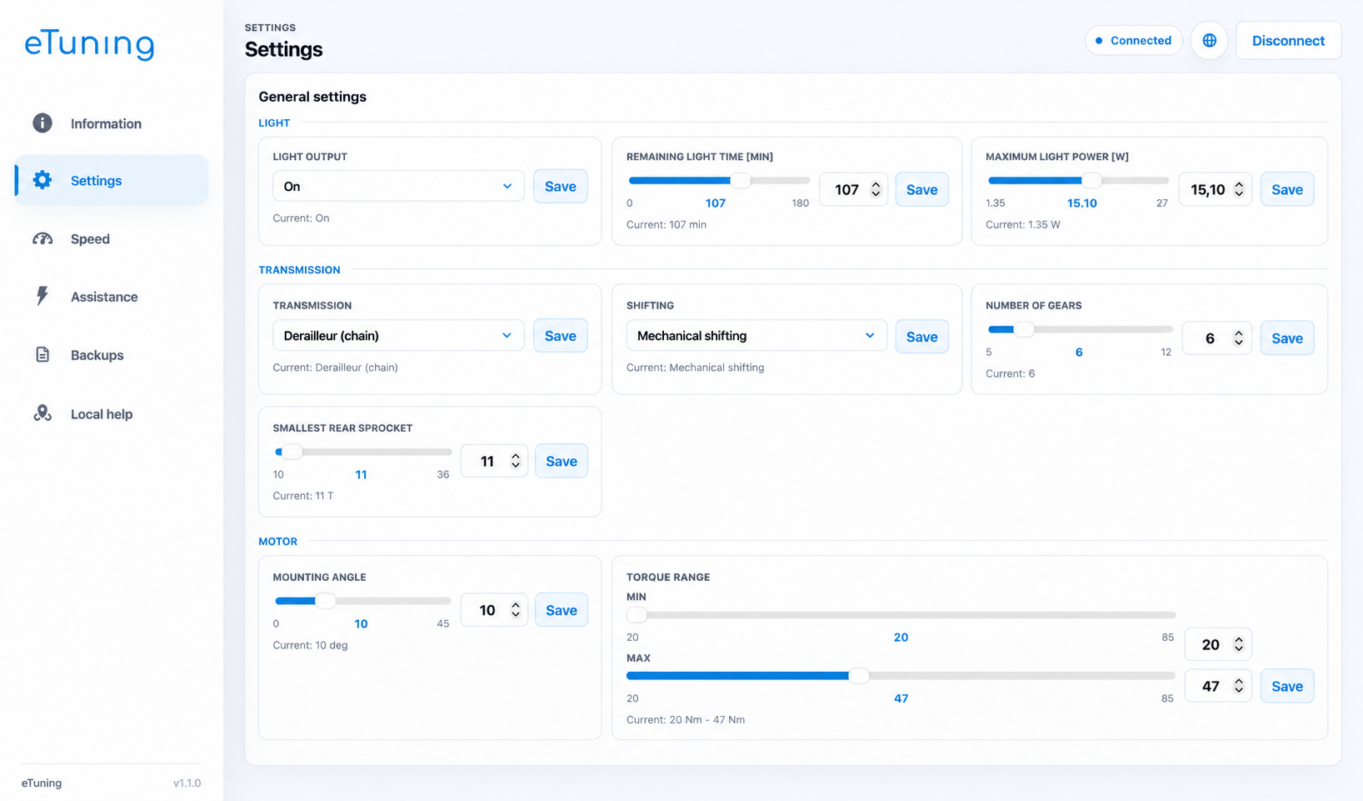Save the Remaining Light Time value

pyautogui.click(x=922, y=189)
